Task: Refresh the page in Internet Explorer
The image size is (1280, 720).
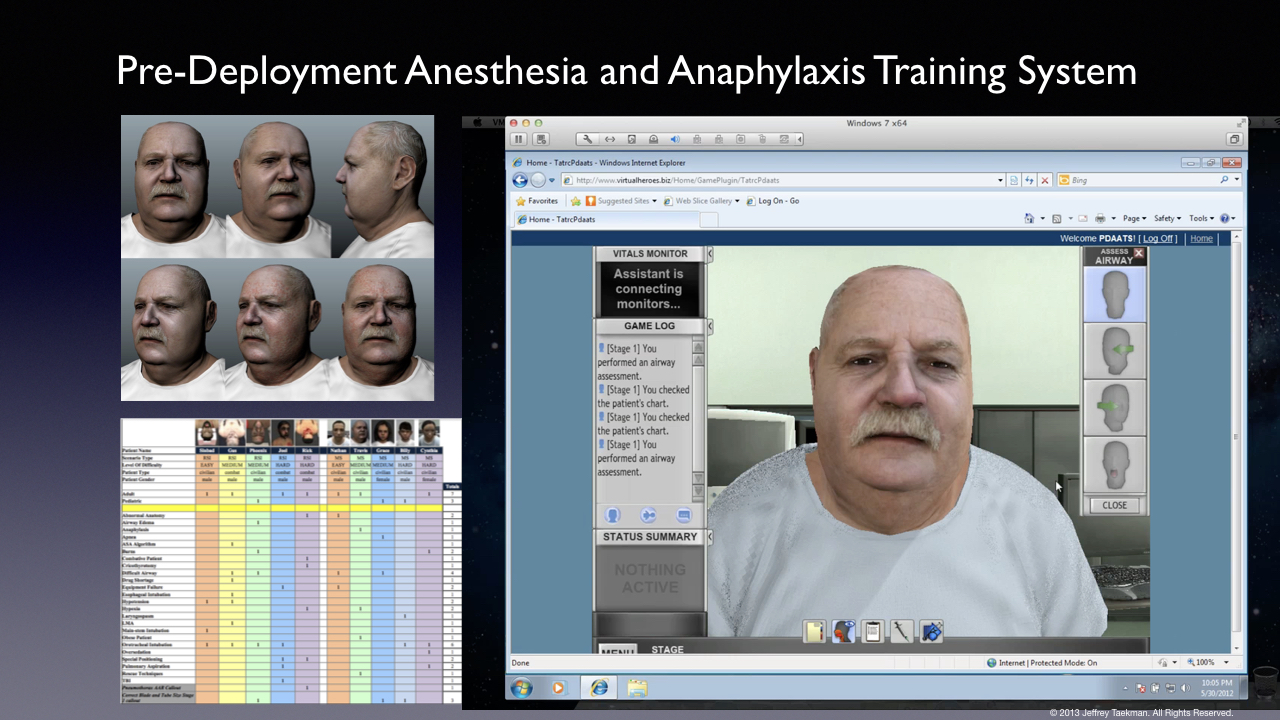Action: tap(1029, 180)
